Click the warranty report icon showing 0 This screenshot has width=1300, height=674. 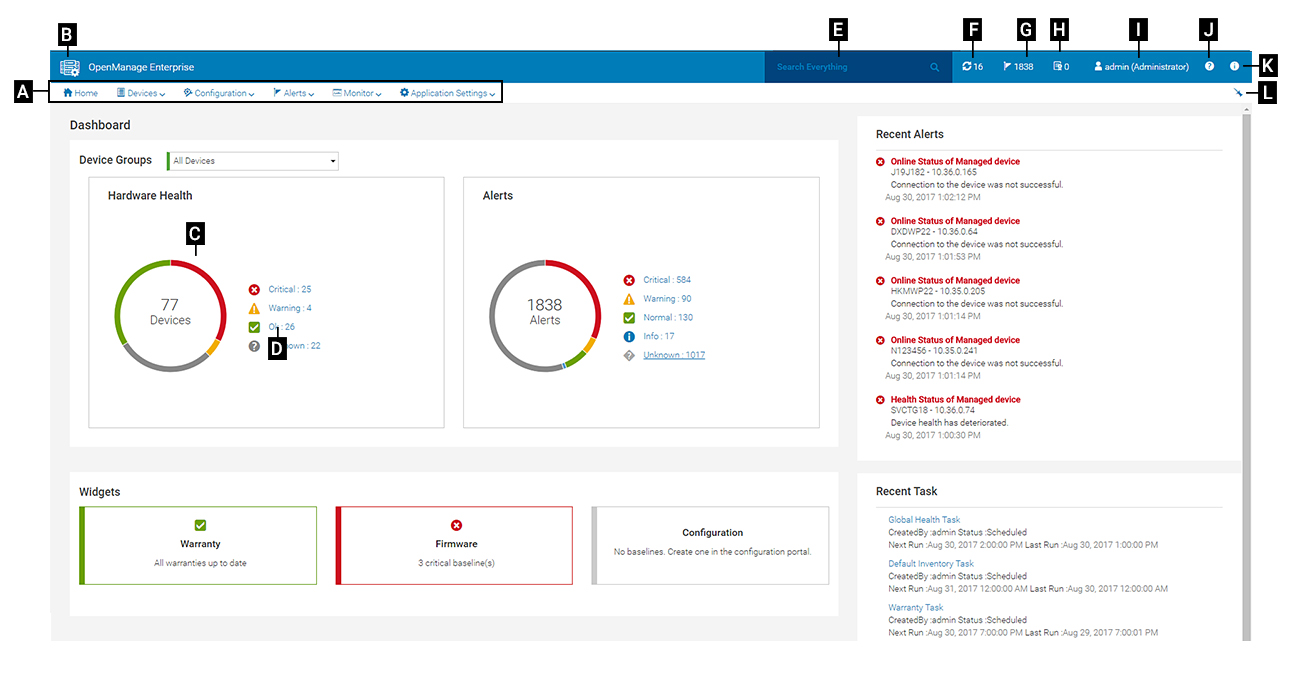[1056, 66]
